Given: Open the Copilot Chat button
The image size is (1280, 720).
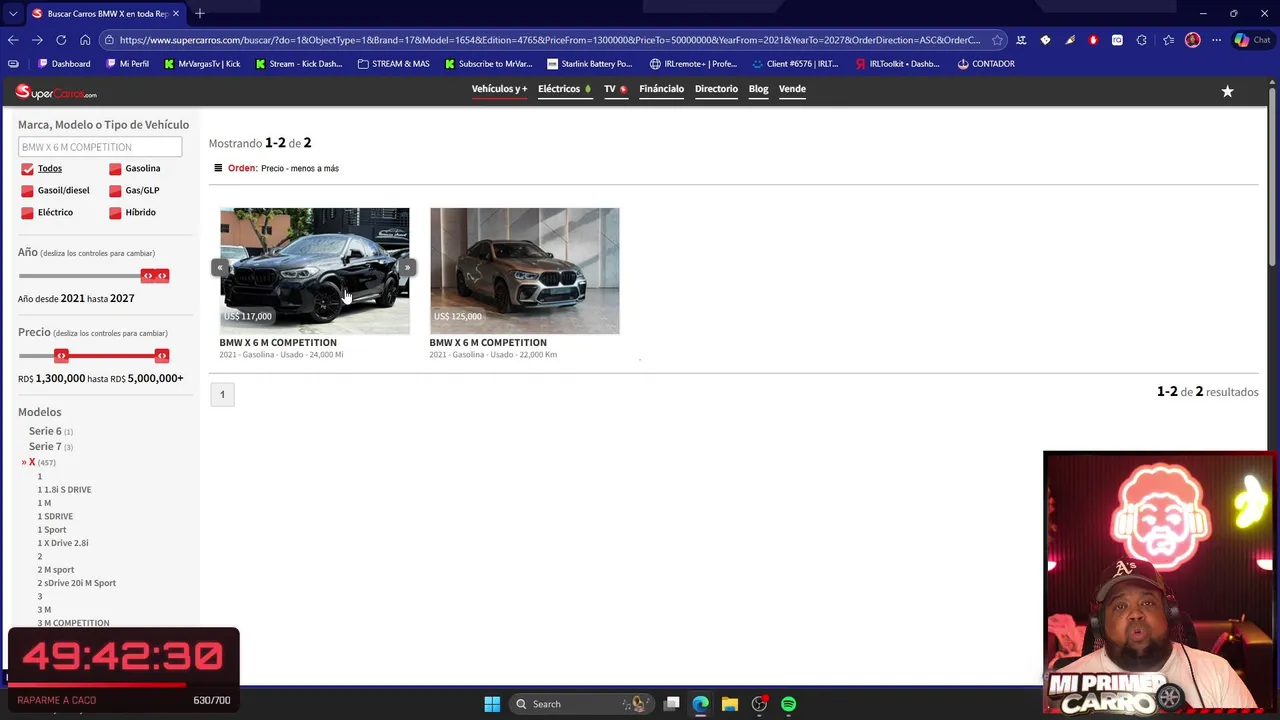Looking at the screenshot, I should point(1251,40).
